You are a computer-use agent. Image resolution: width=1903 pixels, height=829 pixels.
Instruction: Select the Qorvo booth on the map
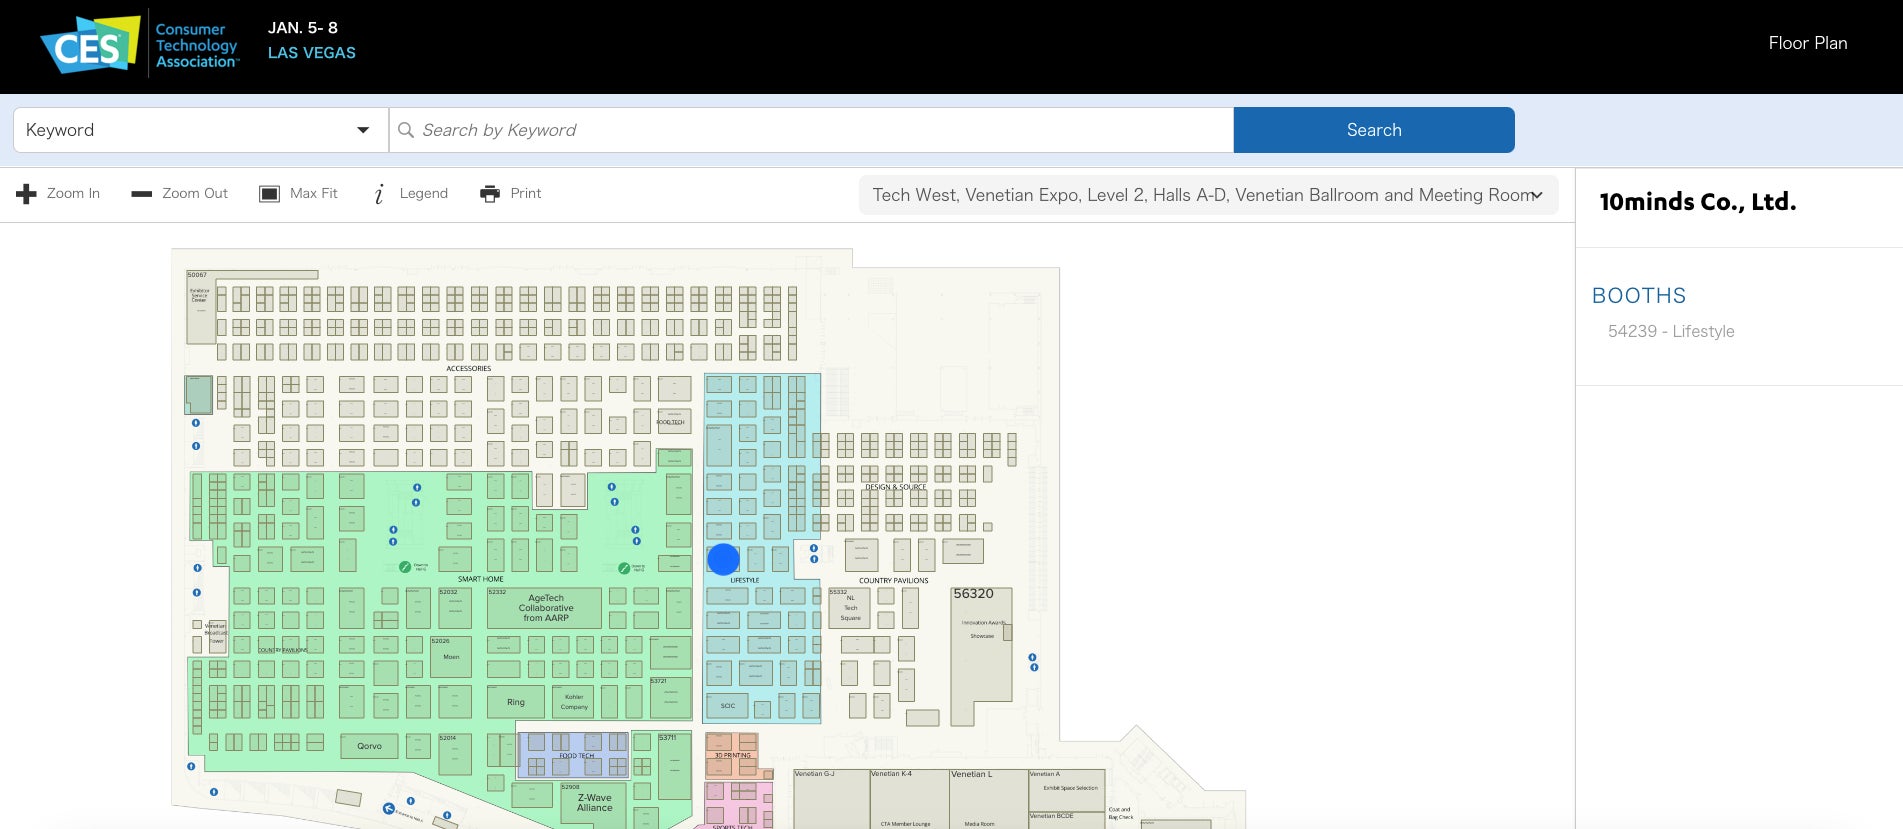tap(369, 746)
